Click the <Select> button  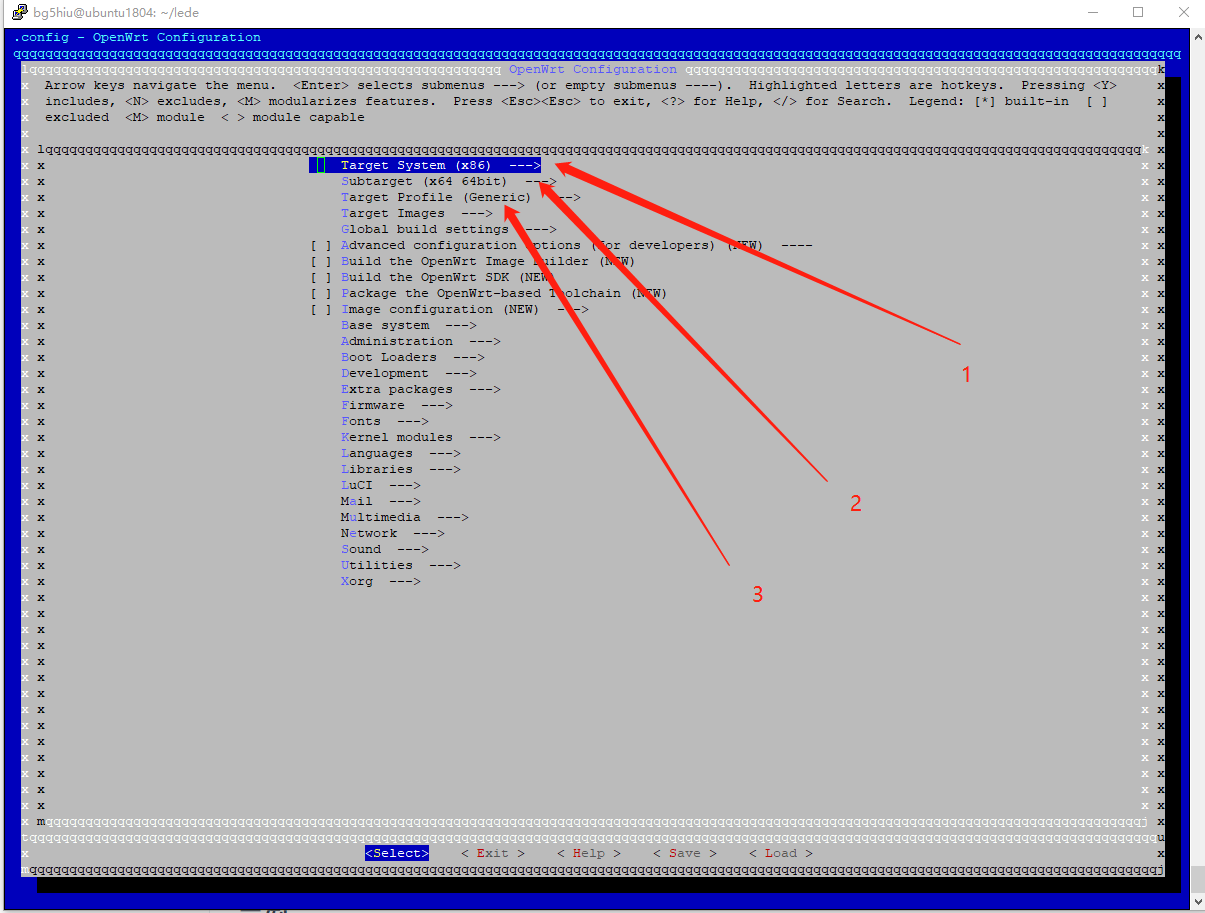(x=397, y=854)
